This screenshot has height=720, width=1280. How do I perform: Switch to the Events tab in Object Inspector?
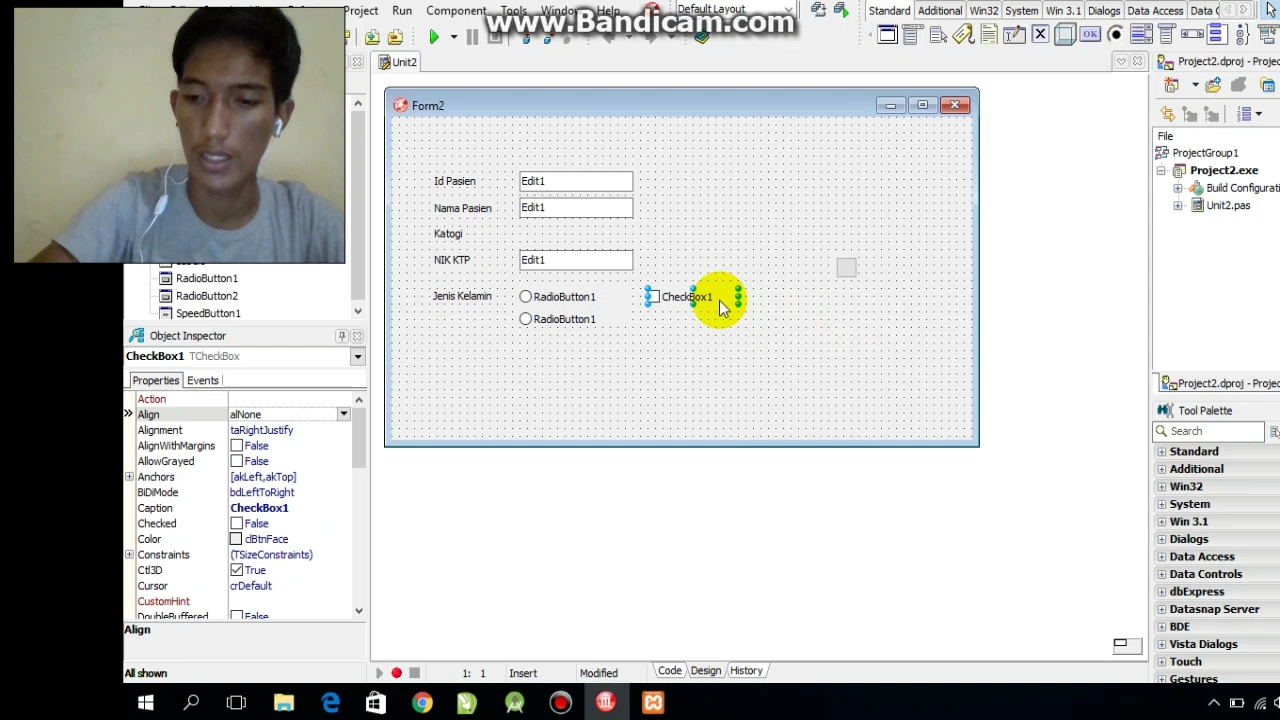(x=203, y=380)
